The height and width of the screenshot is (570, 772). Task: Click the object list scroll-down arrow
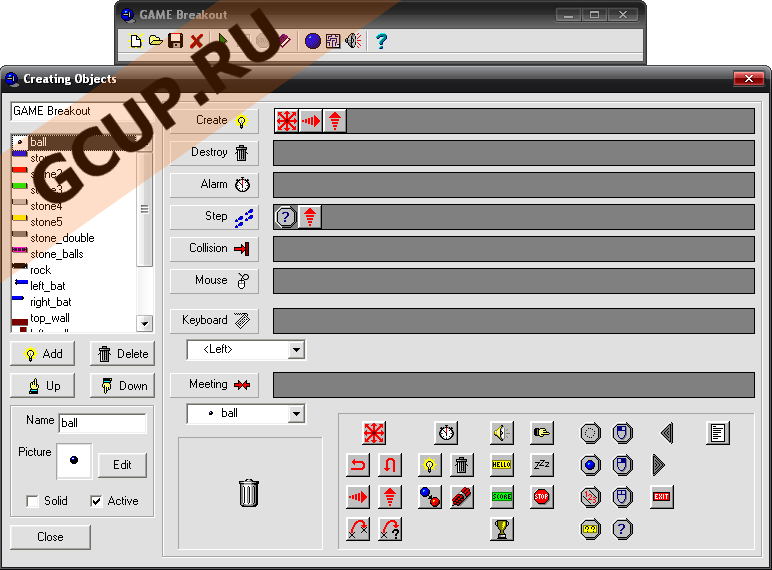[144, 323]
